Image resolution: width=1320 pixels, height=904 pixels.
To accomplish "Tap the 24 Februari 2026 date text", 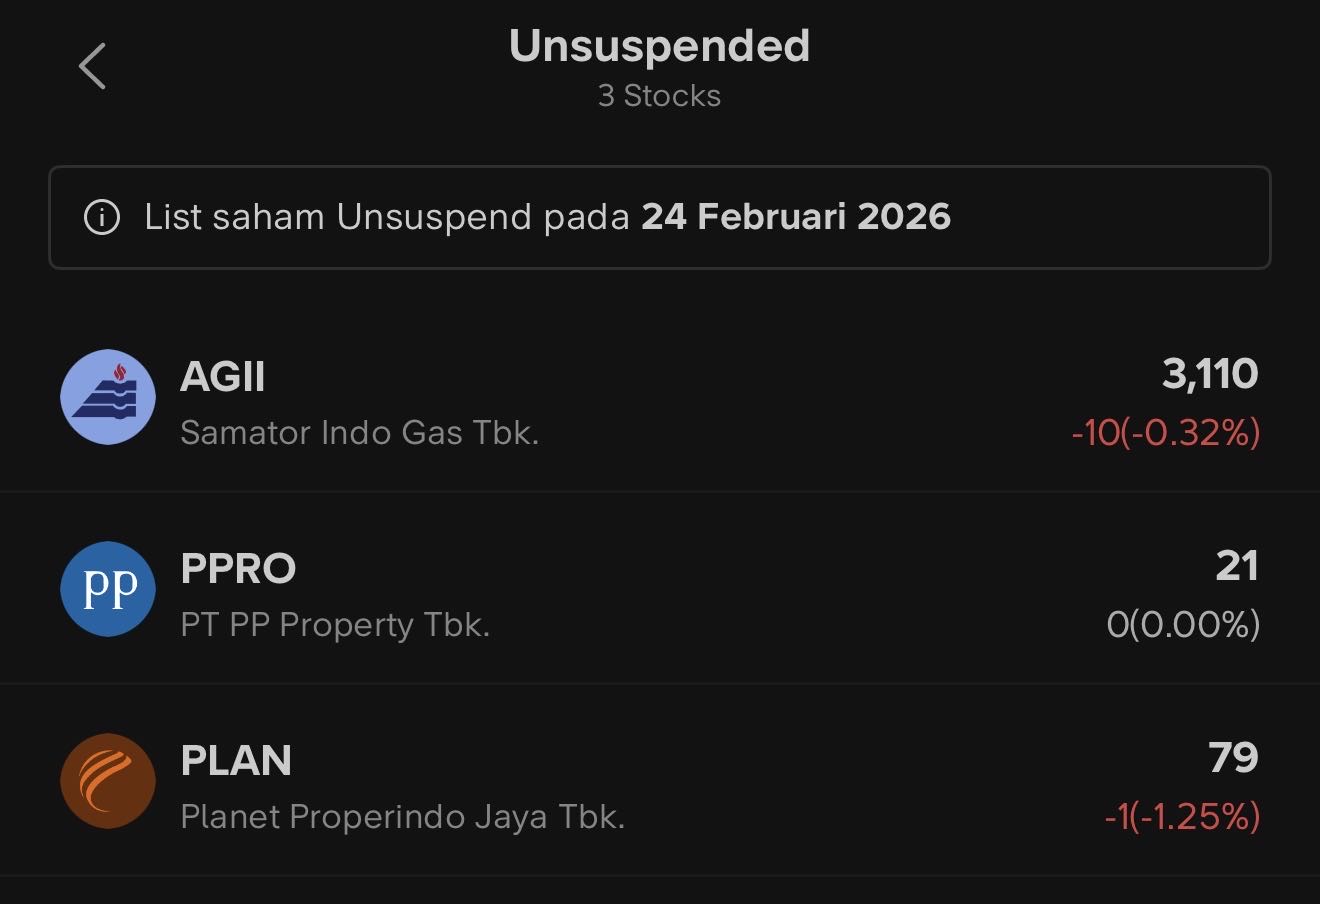I will [x=796, y=217].
